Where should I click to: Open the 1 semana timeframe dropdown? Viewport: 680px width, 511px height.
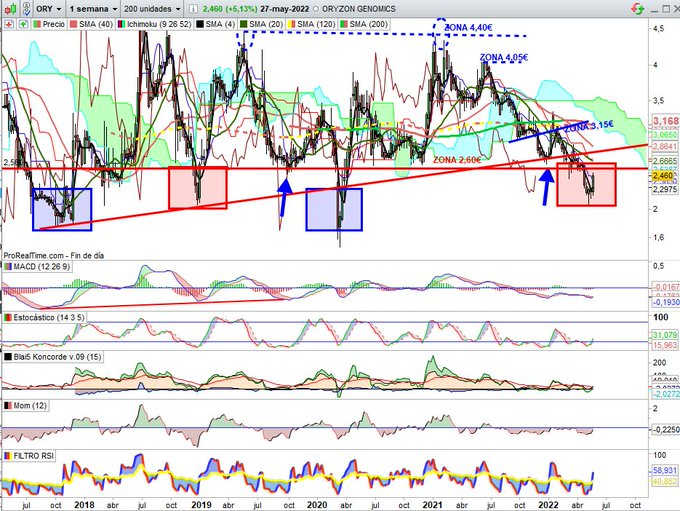tap(93, 9)
